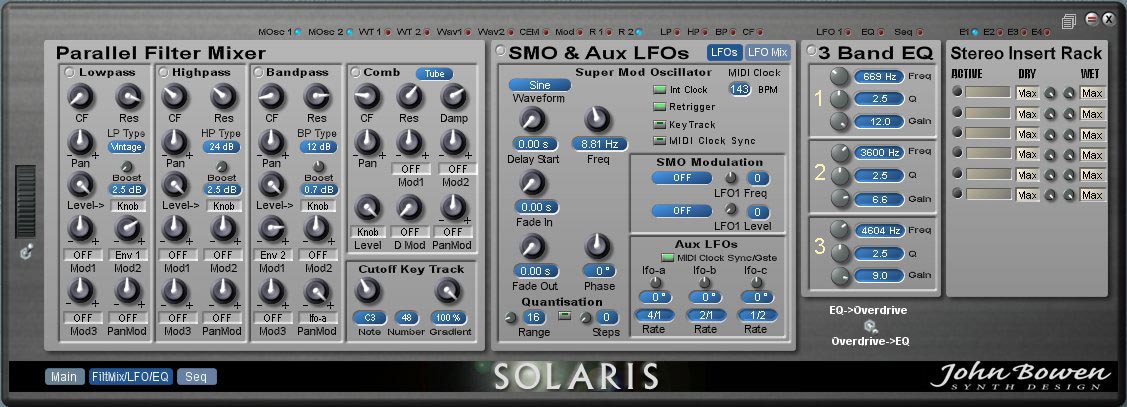Click the lfo-c Rate 1/2 button
The width and height of the screenshot is (1127, 407).
[x=756, y=315]
